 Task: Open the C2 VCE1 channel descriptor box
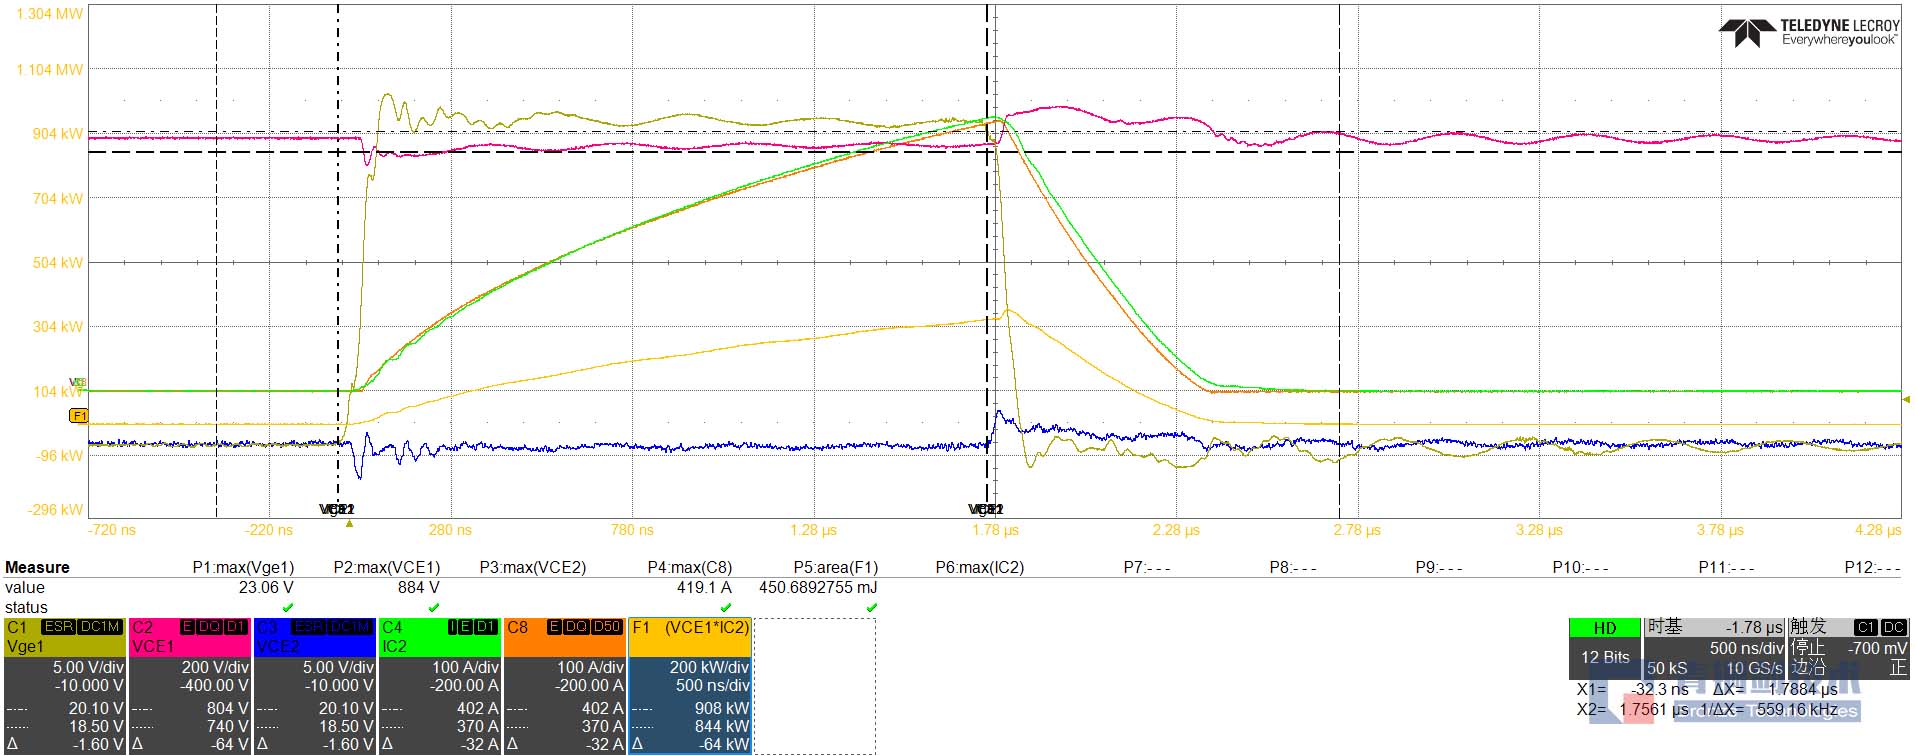pyautogui.click(x=190, y=685)
